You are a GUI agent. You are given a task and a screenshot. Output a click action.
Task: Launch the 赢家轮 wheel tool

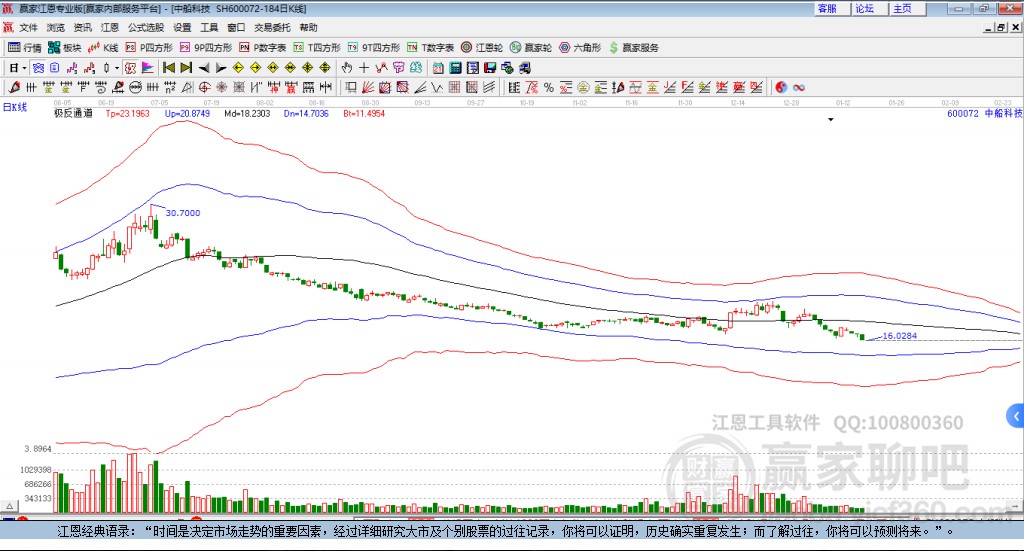pyautogui.click(x=531, y=48)
